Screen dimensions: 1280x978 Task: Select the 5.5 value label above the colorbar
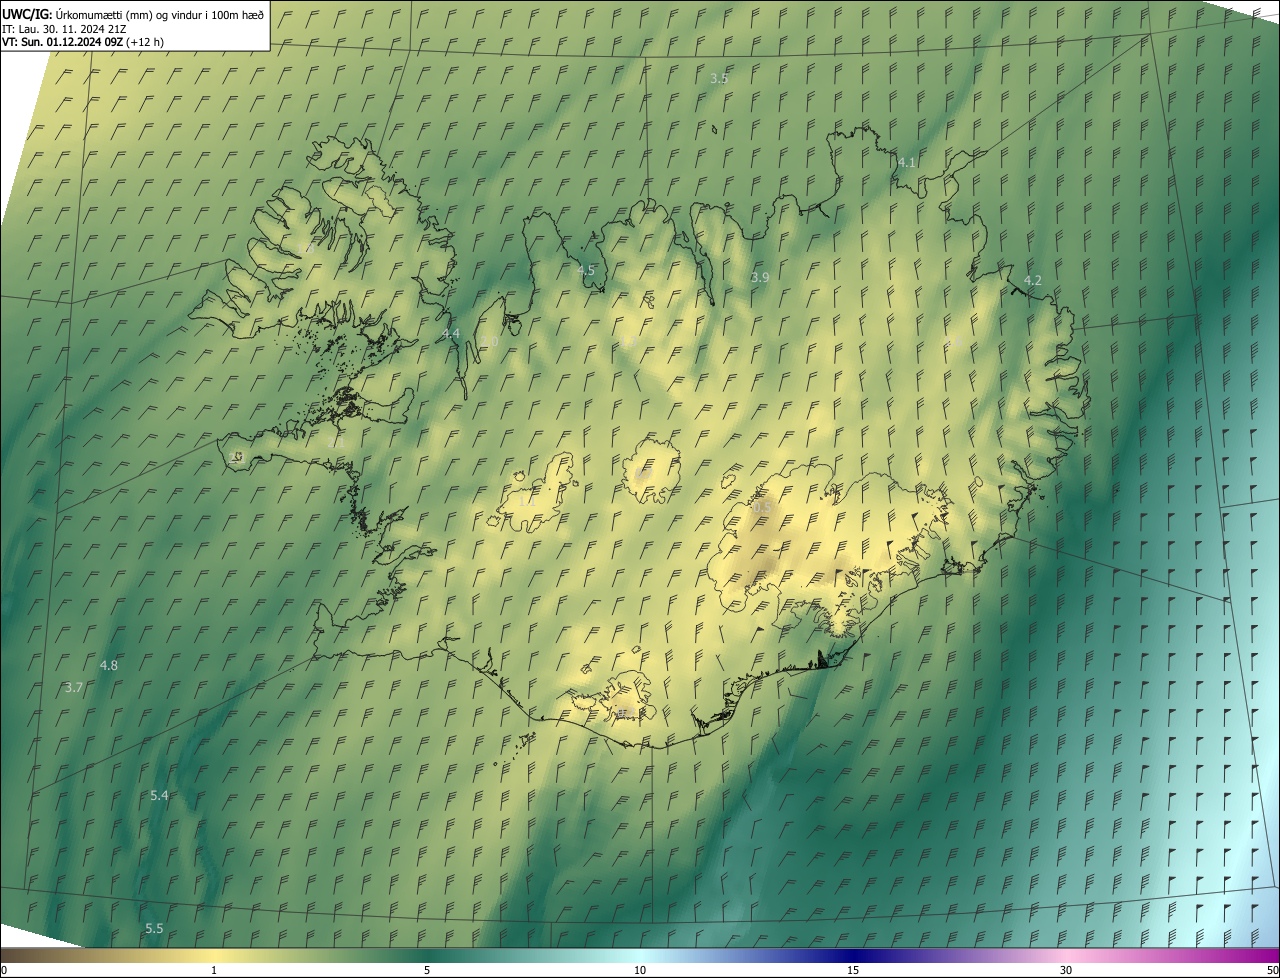coord(154,929)
